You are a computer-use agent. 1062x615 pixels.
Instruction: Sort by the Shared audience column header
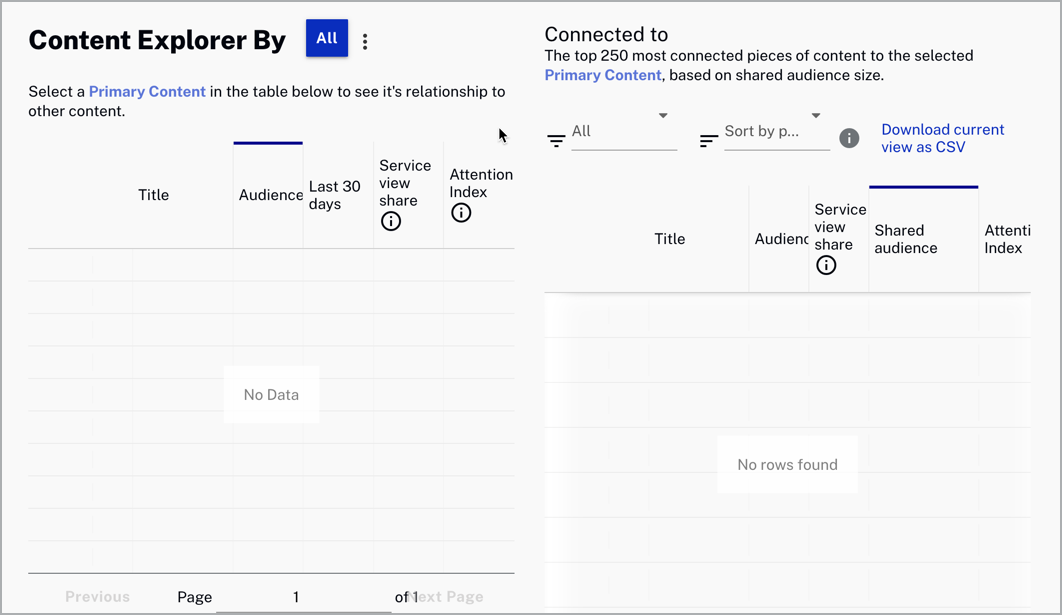click(x=921, y=239)
